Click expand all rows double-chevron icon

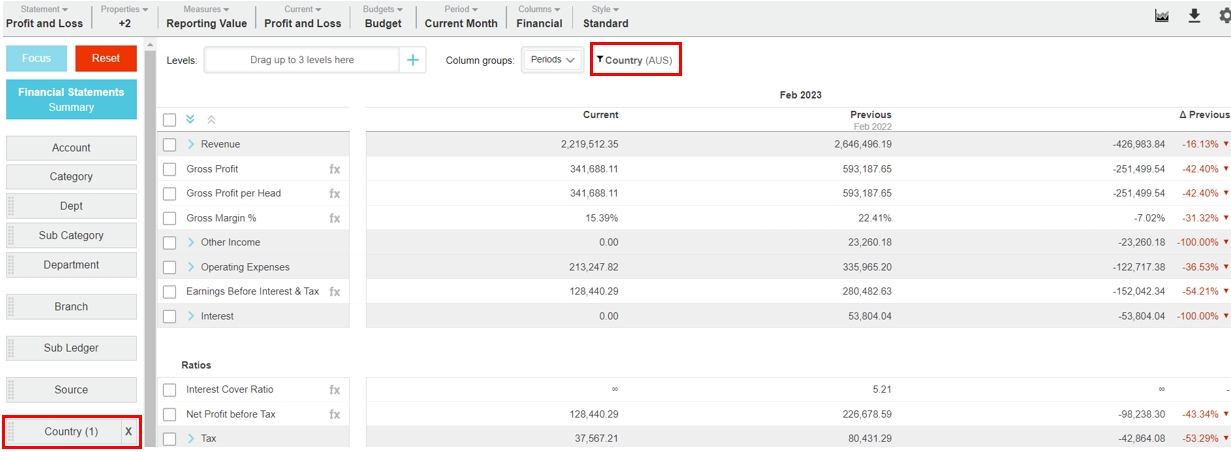pyautogui.click(x=191, y=119)
